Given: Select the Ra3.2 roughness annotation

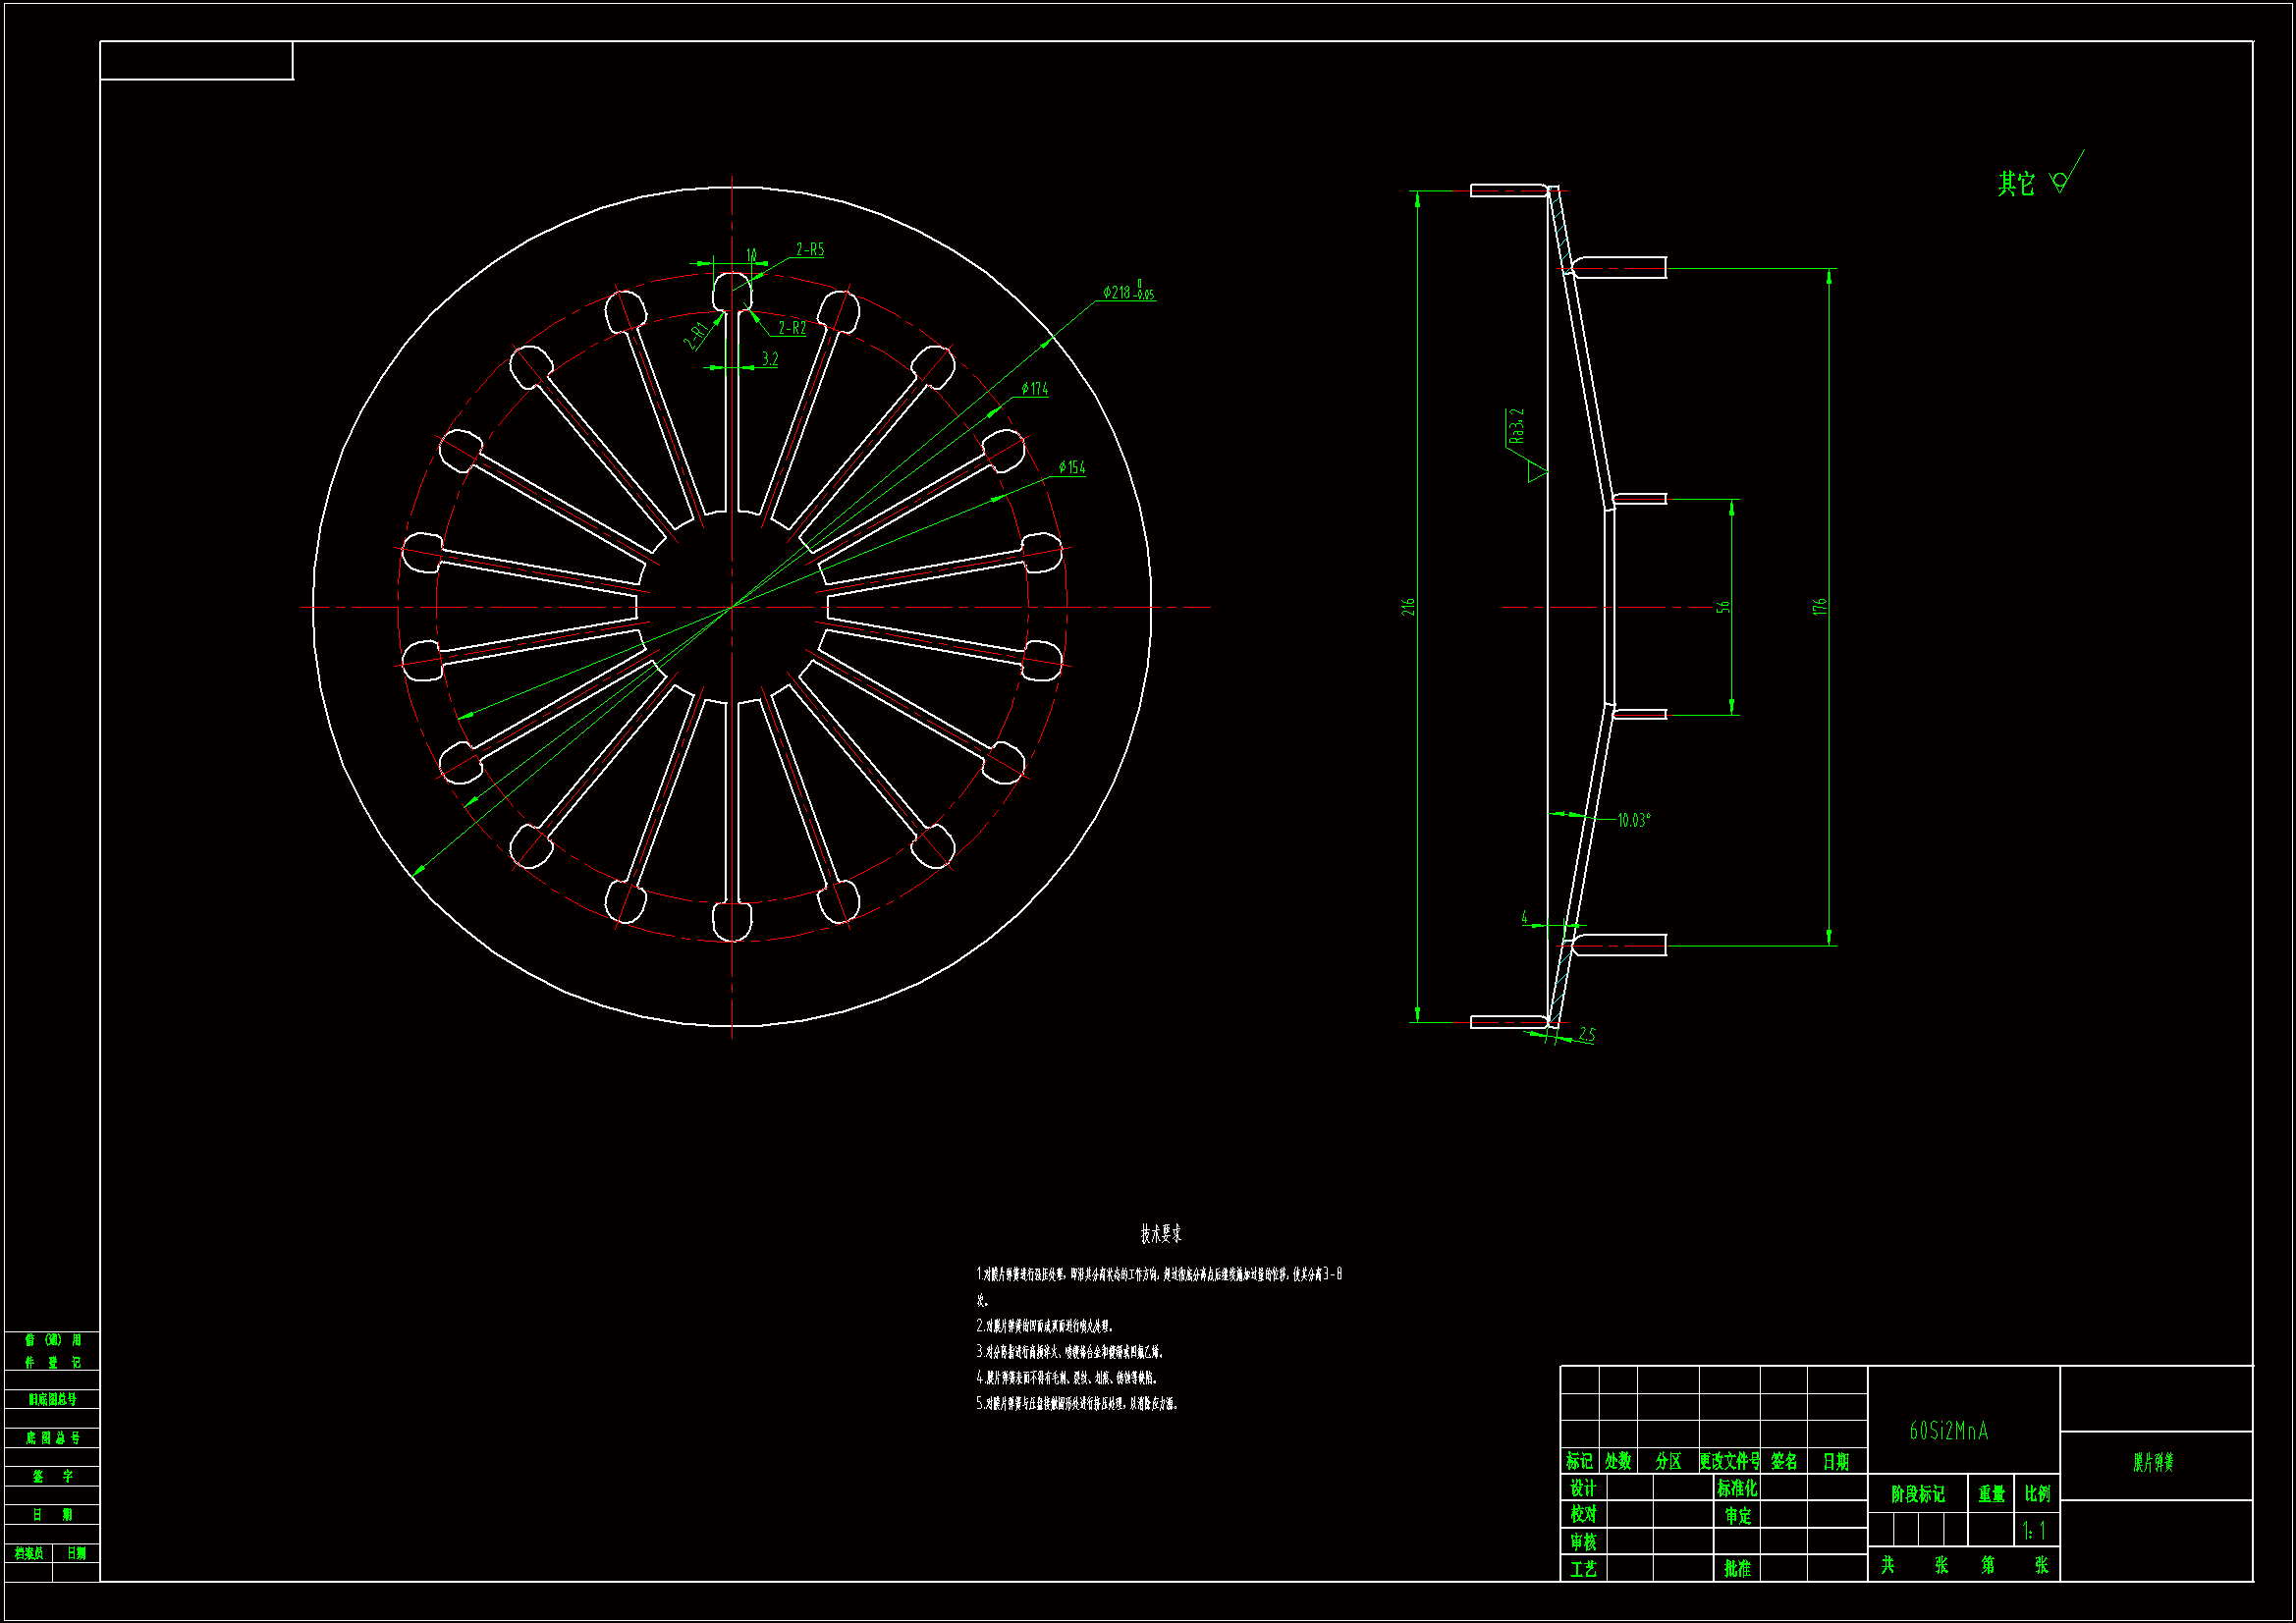Looking at the screenshot, I should coord(1517,427).
